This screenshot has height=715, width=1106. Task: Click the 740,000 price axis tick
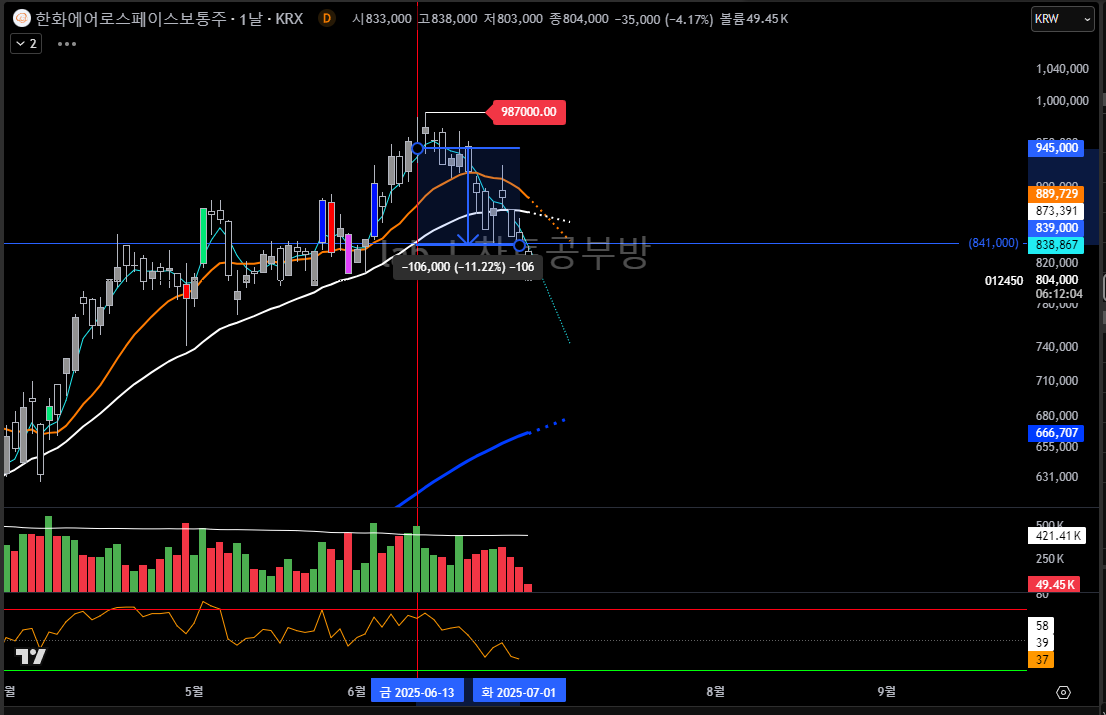click(x=1057, y=346)
